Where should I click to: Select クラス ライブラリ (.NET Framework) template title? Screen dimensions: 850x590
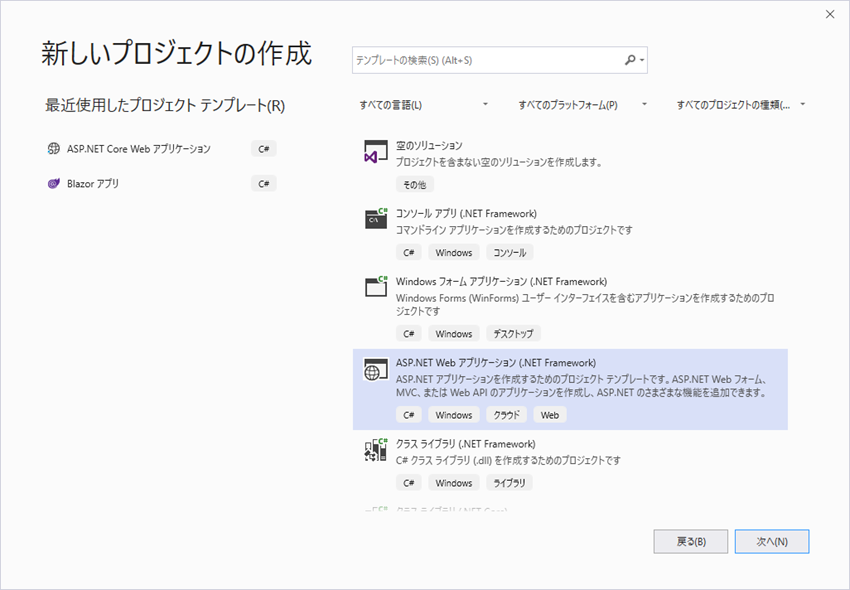coord(466,444)
